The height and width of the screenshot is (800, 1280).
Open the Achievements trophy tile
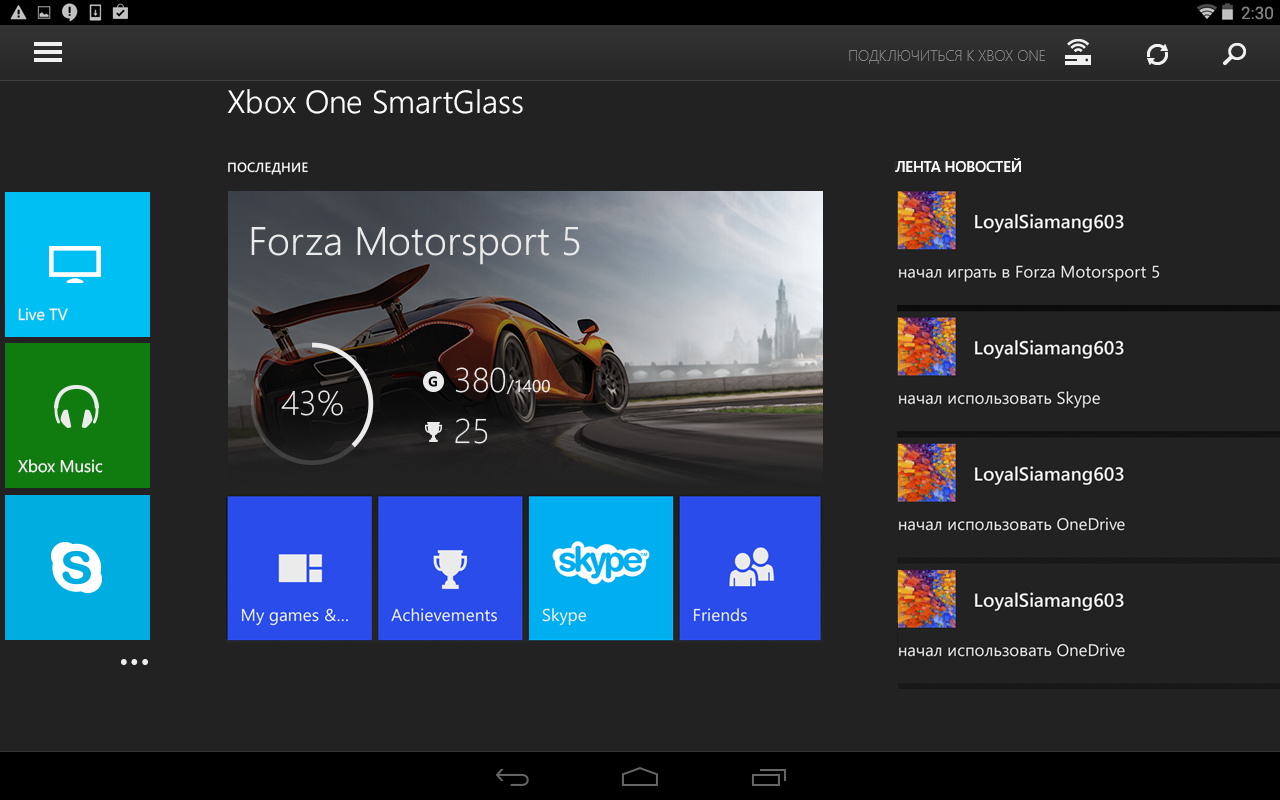point(450,568)
